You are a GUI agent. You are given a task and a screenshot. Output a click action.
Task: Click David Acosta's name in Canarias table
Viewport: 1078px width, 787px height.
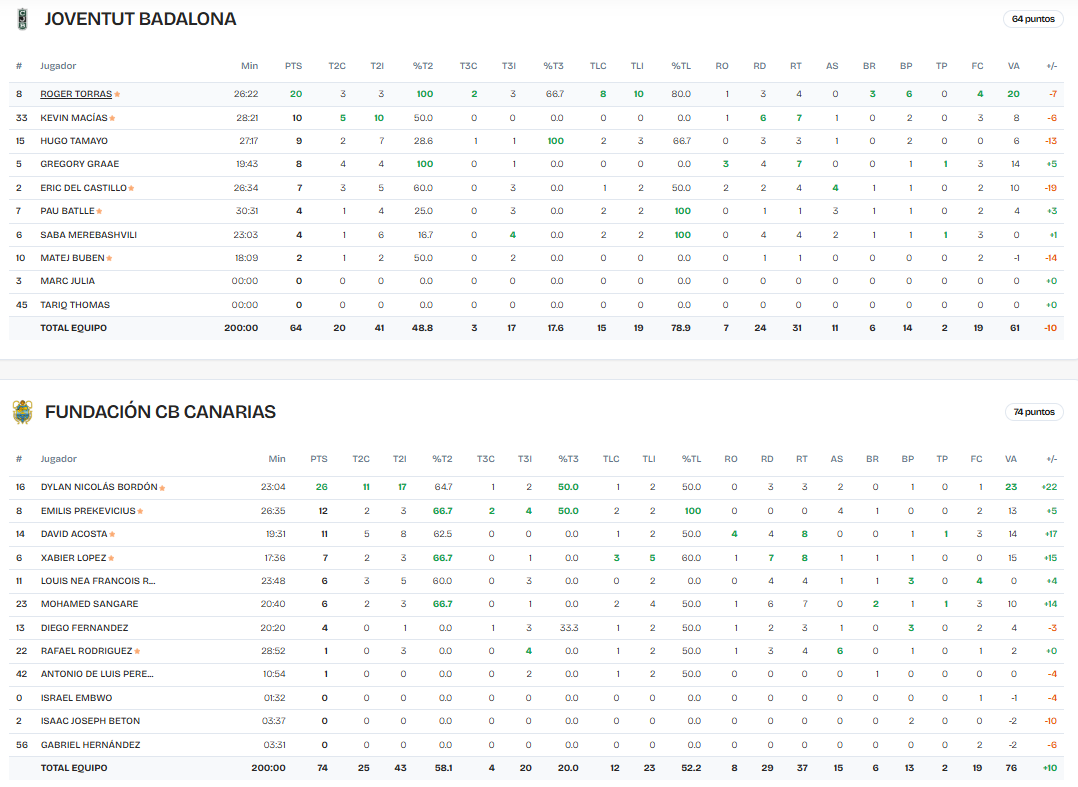point(73,534)
